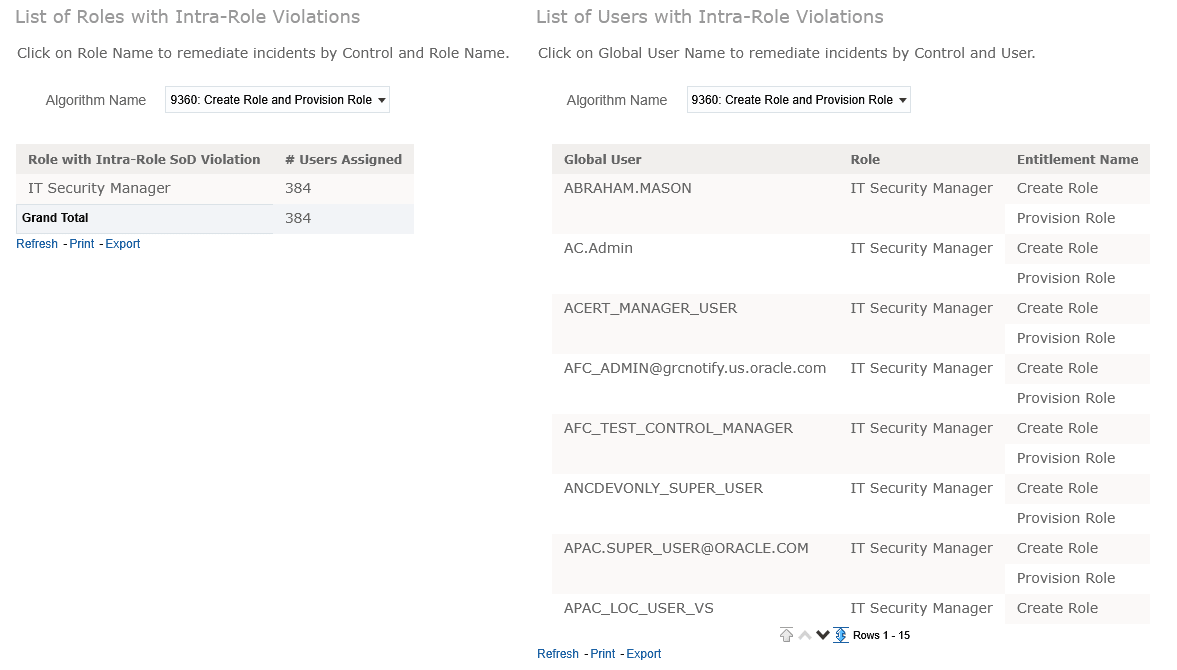Refresh the Roles with Intra-Role Violations list
Image resolution: width=1177 pixels, height=670 pixels.
37,244
